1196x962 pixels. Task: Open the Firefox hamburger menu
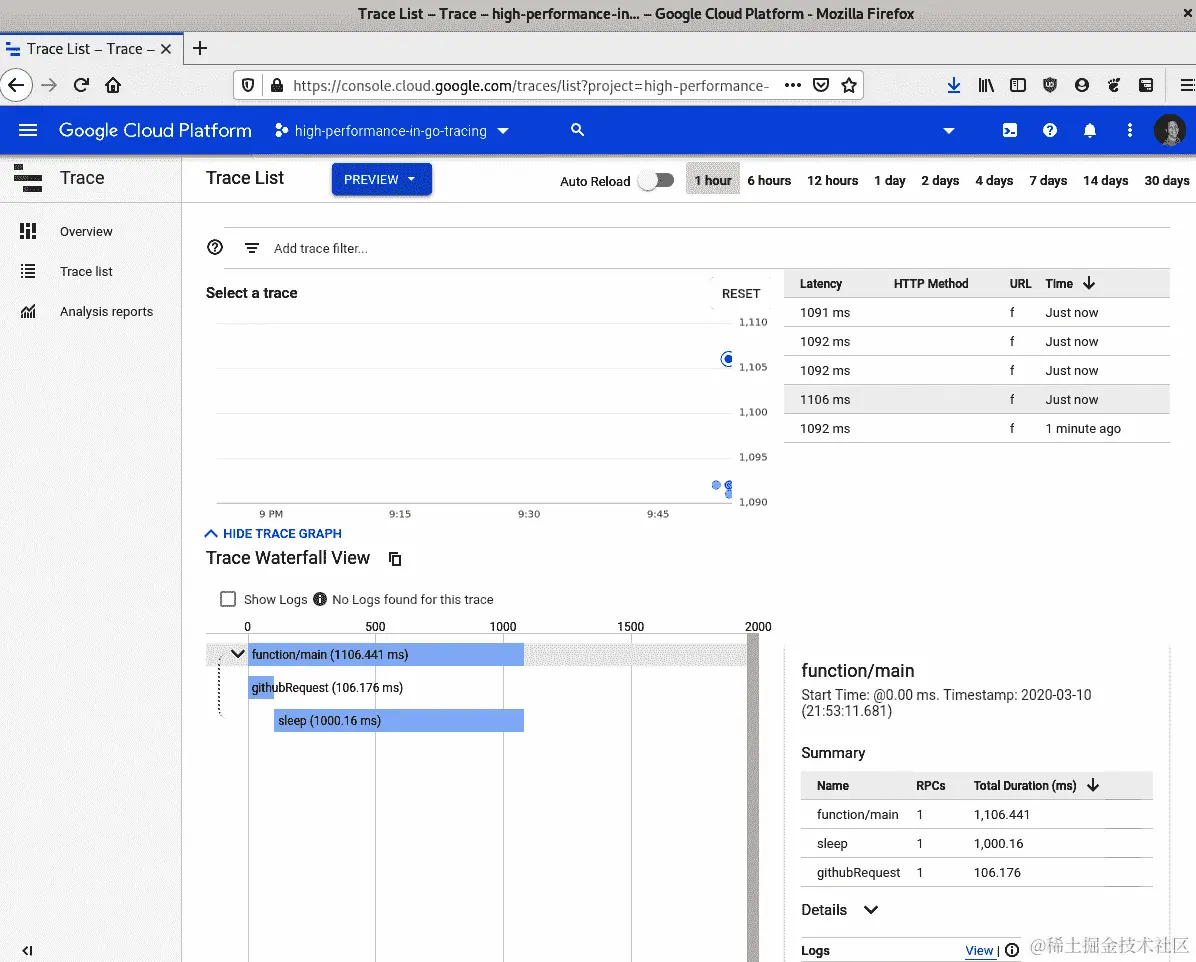1188,85
